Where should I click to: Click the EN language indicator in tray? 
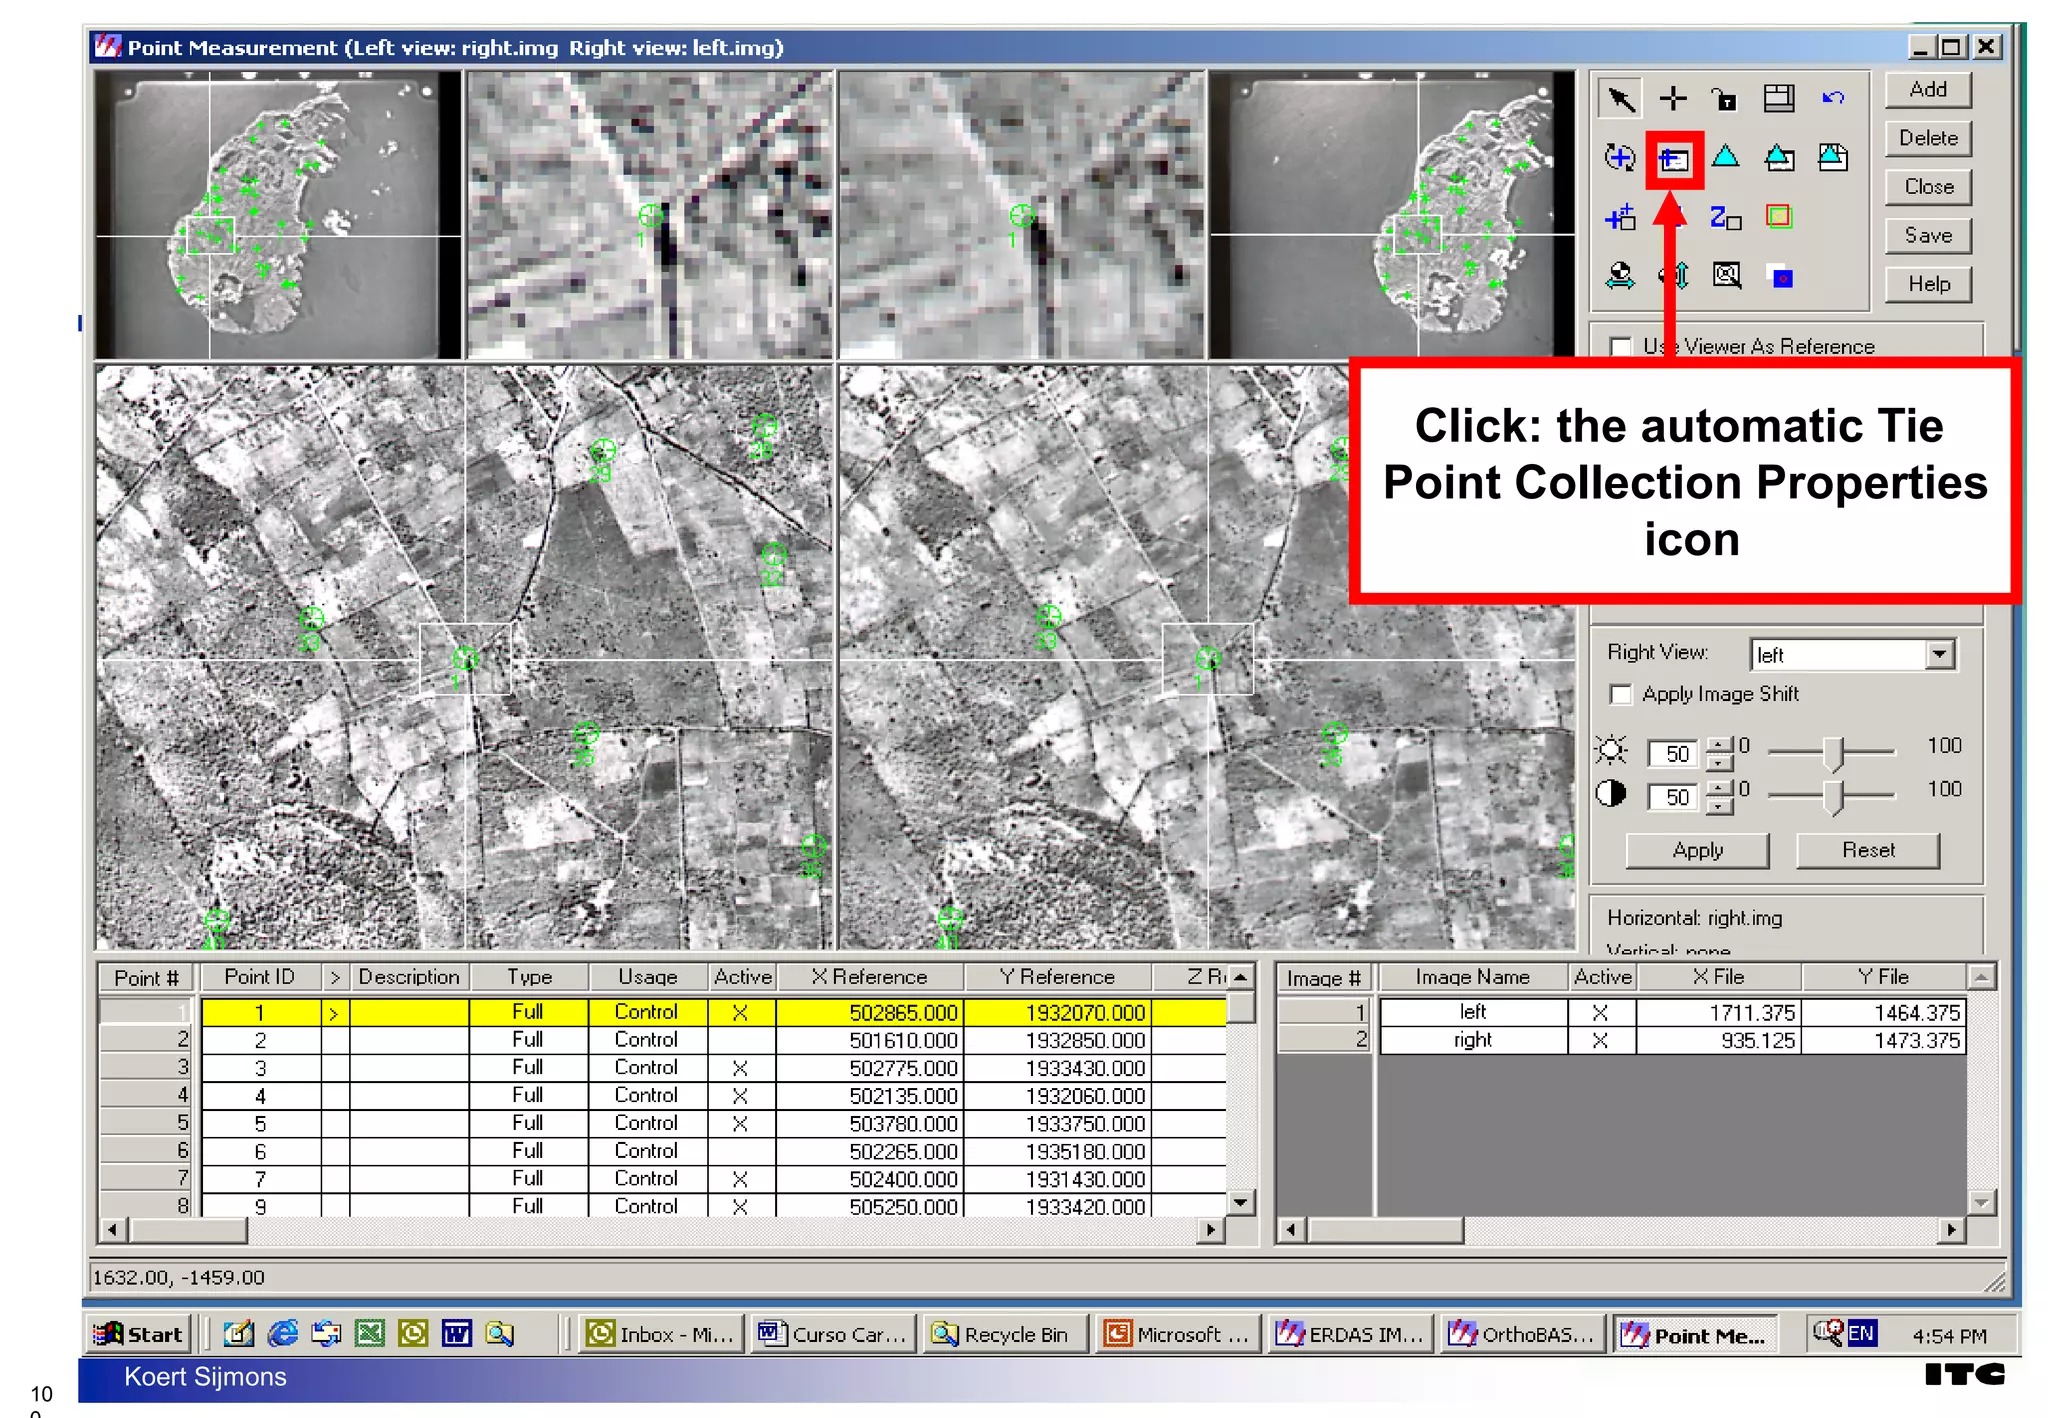1861,1333
